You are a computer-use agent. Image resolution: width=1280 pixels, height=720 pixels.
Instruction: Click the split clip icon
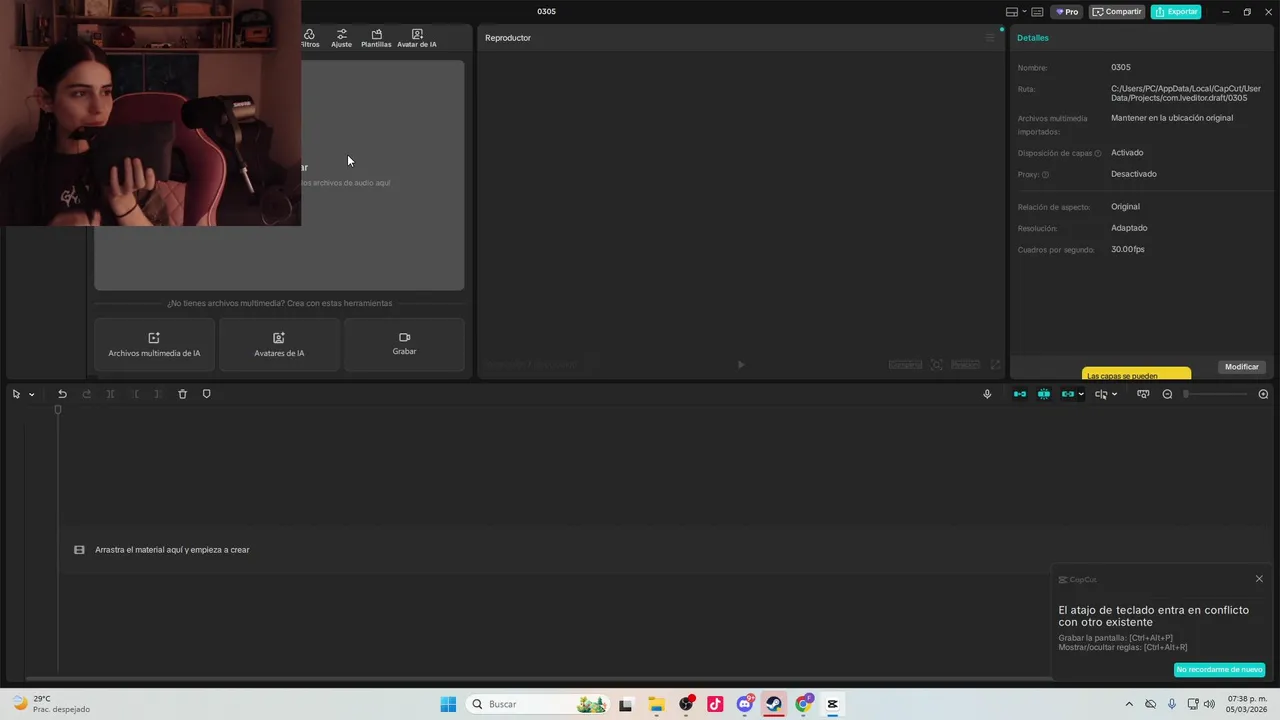[x=110, y=394]
